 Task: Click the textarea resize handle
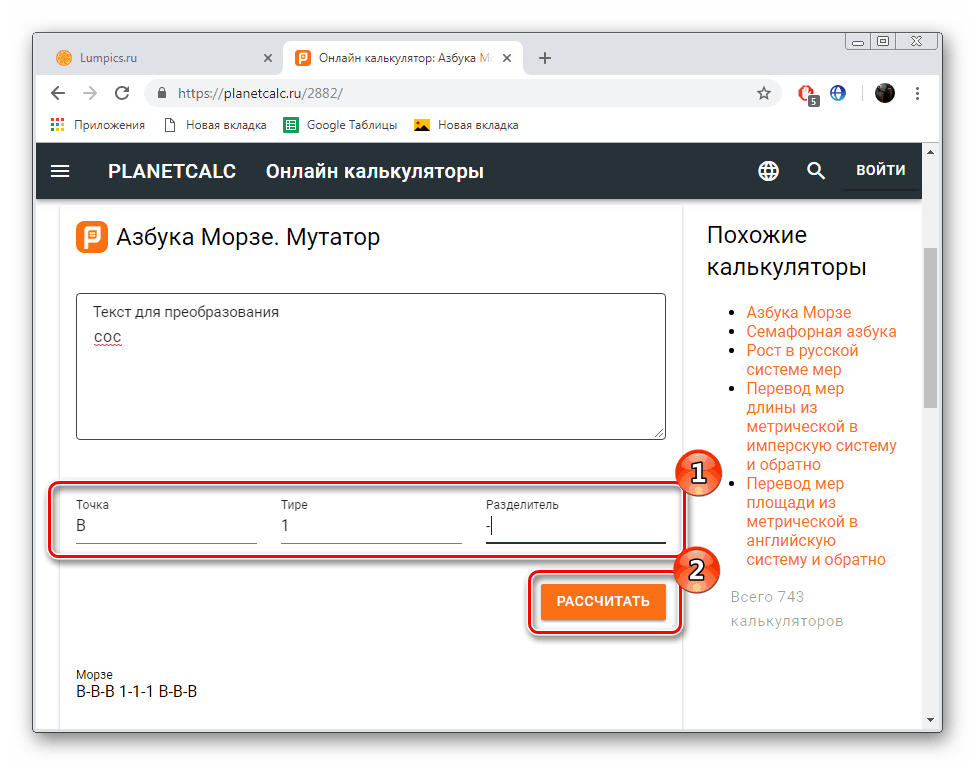tap(659, 433)
